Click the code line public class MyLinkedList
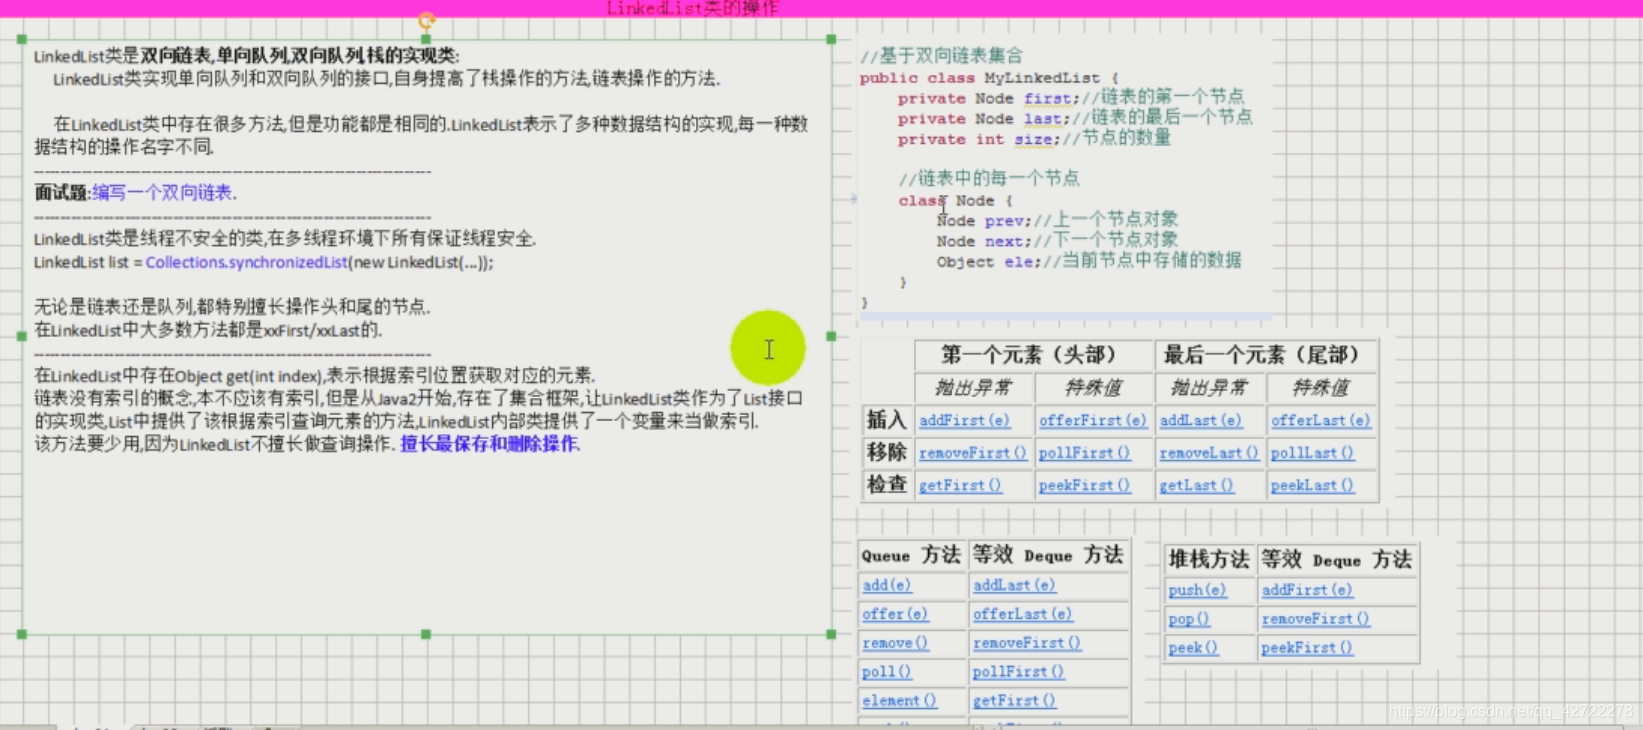 pos(989,77)
